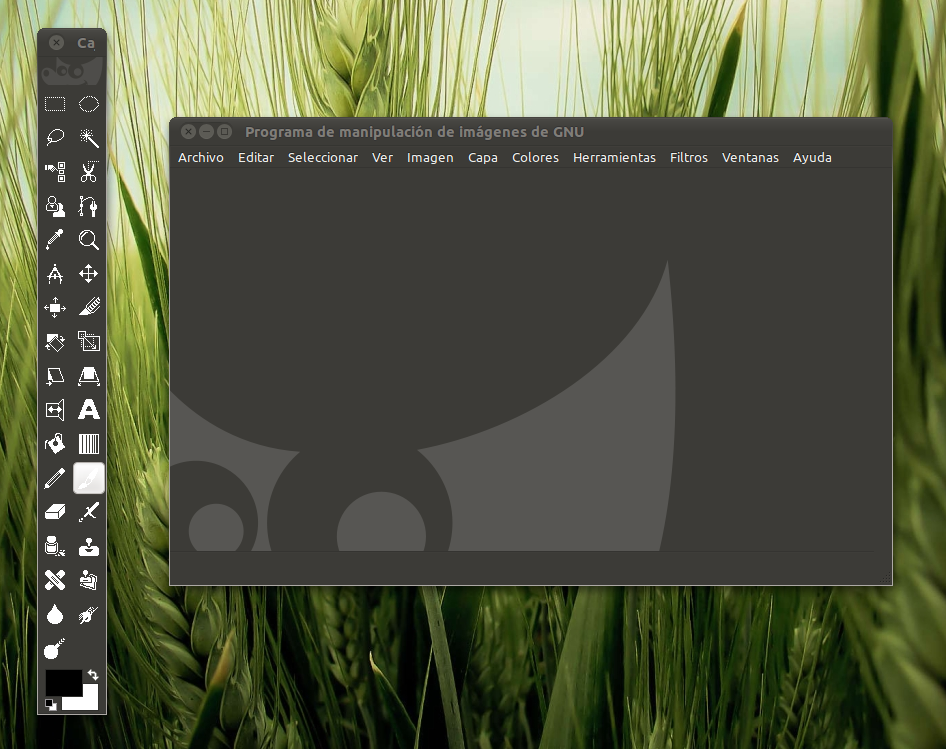Select the Ellipse Select tool
This screenshot has height=749, width=946.
pyautogui.click(x=89, y=104)
